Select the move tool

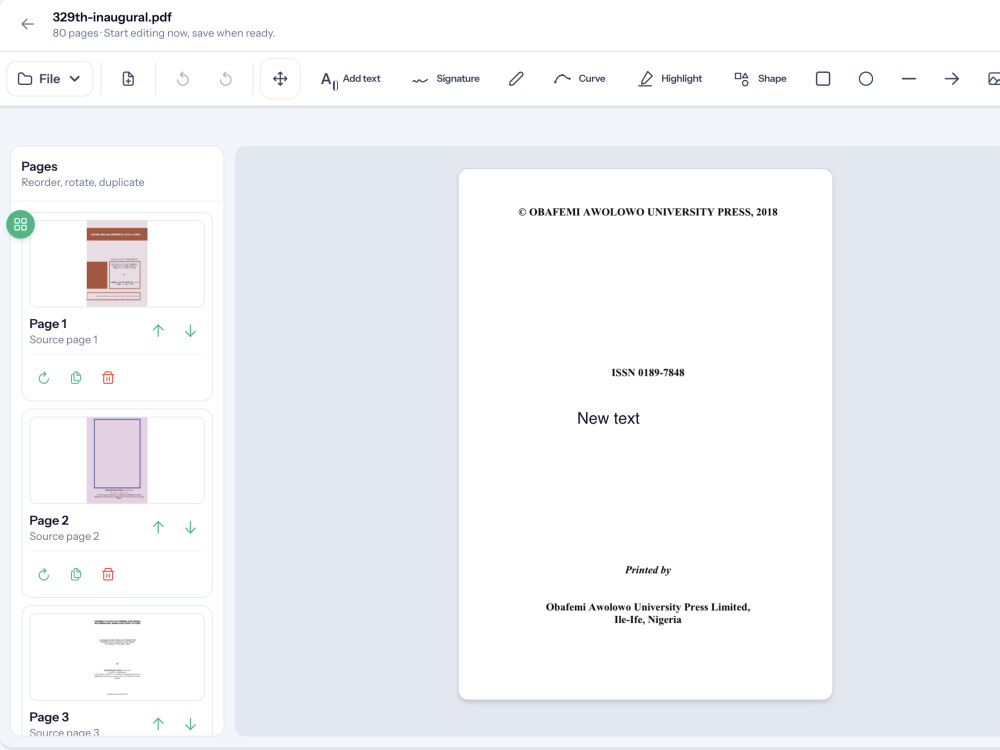[280, 79]
